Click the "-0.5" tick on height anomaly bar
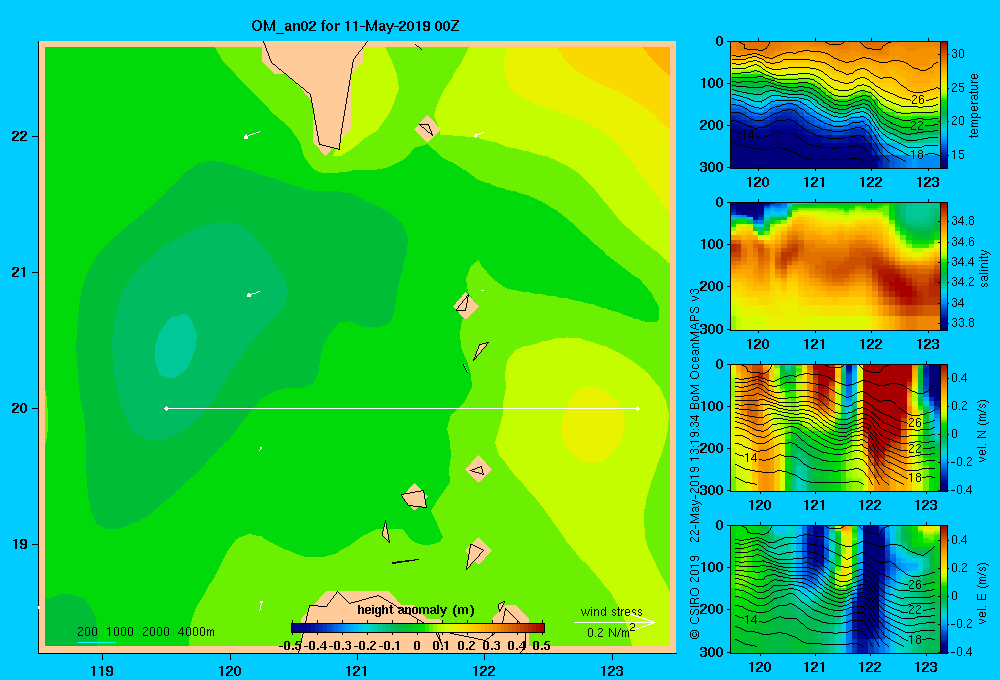Viewport: 1000px width, 680px height. [x=290, y=646]
